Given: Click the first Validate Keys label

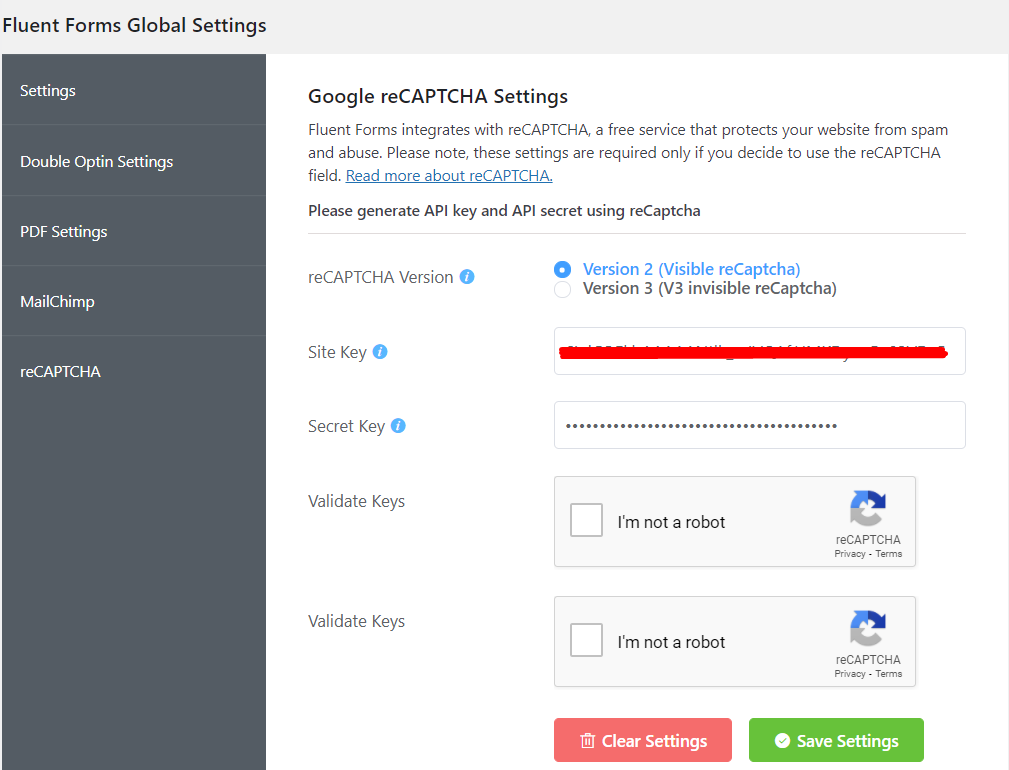Looking at the screenshot, I should tap(356, 501).
